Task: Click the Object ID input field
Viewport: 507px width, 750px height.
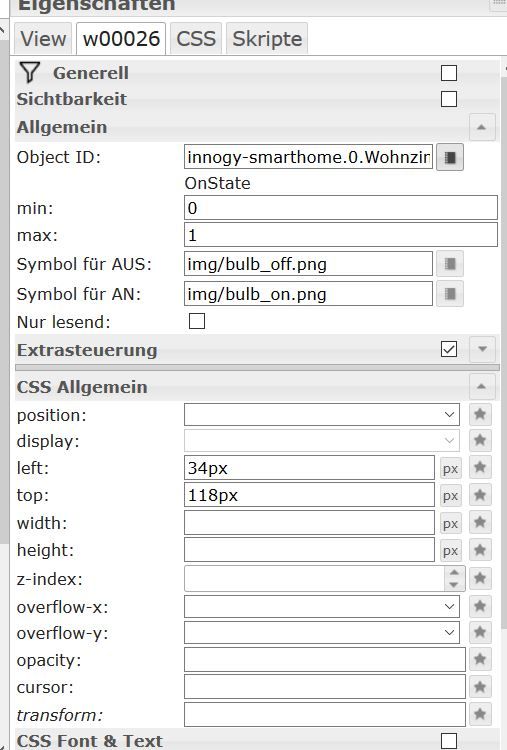Action: click(x=309, y=157)
